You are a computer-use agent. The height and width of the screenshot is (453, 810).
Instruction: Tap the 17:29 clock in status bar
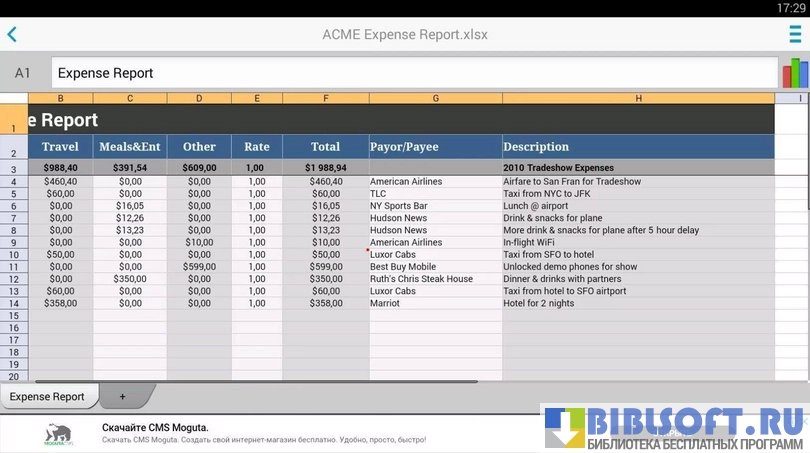[790, 8]
